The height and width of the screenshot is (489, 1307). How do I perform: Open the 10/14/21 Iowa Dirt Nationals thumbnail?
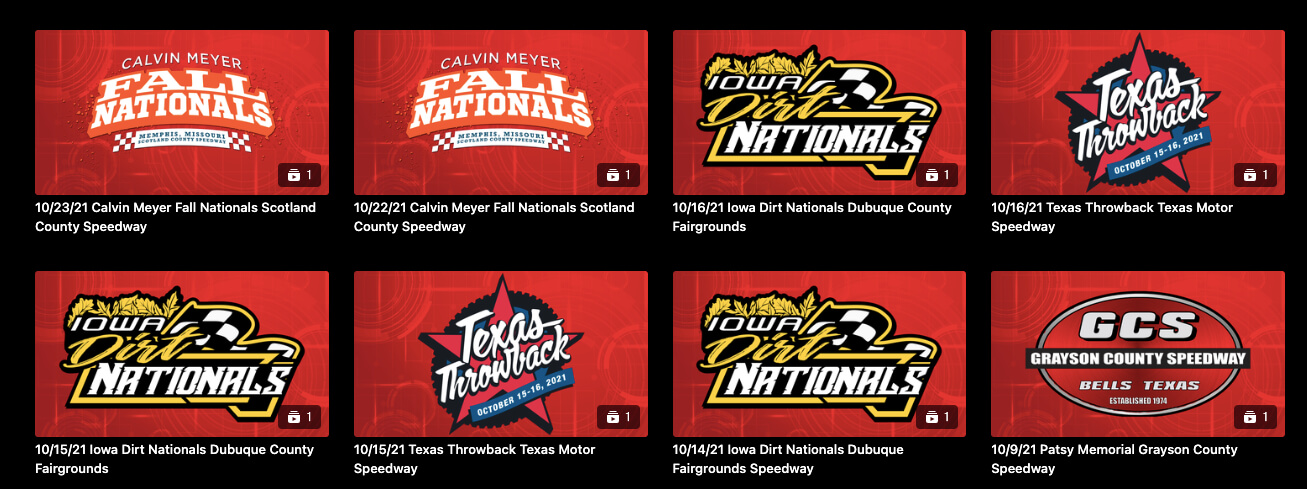(x=819, y=354)
